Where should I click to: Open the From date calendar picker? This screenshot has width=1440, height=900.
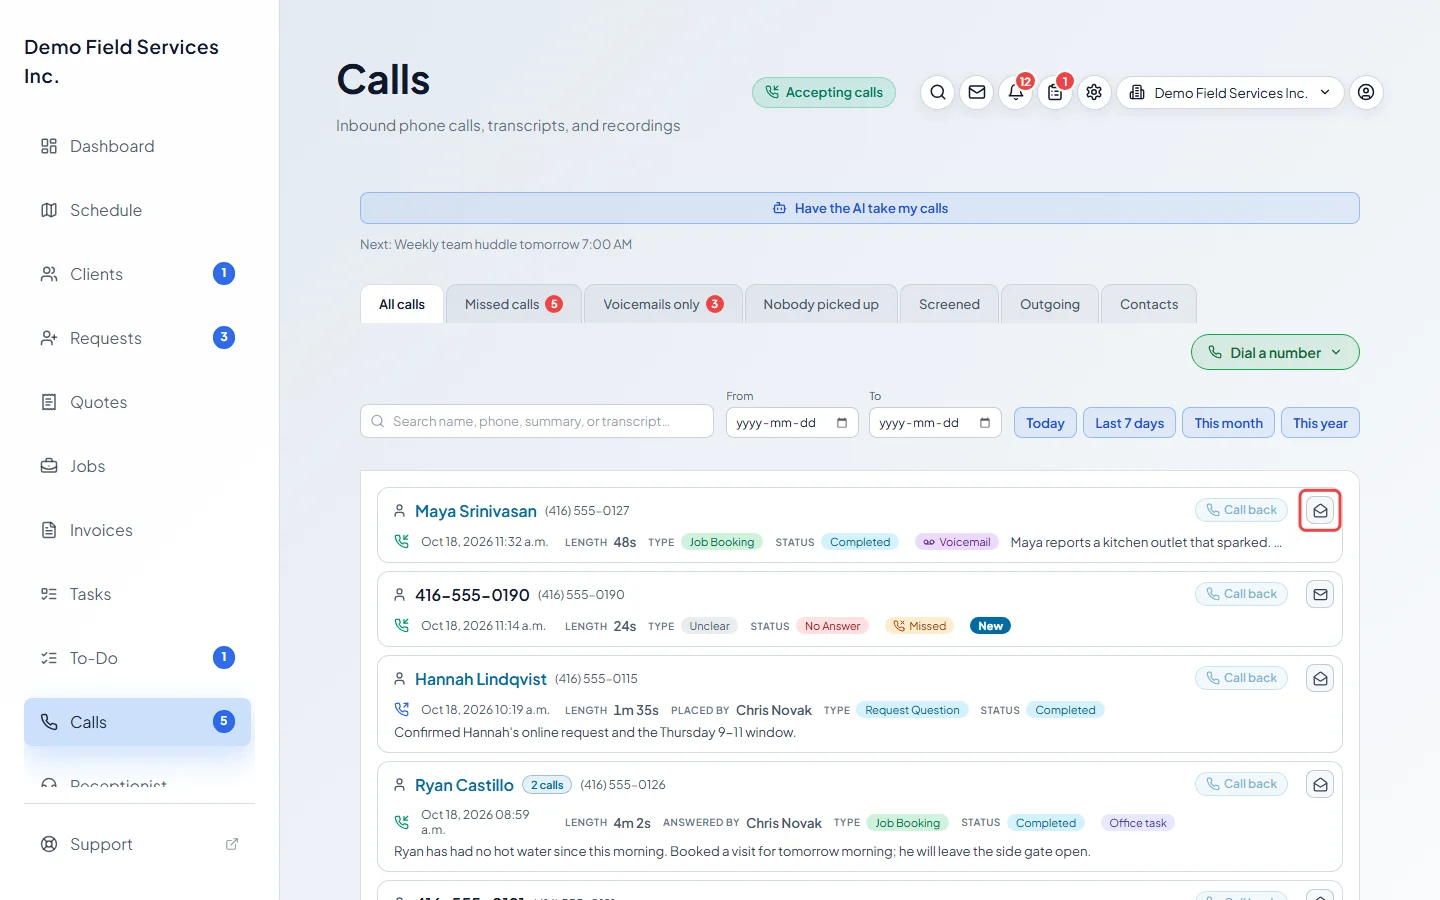(842, 423)
